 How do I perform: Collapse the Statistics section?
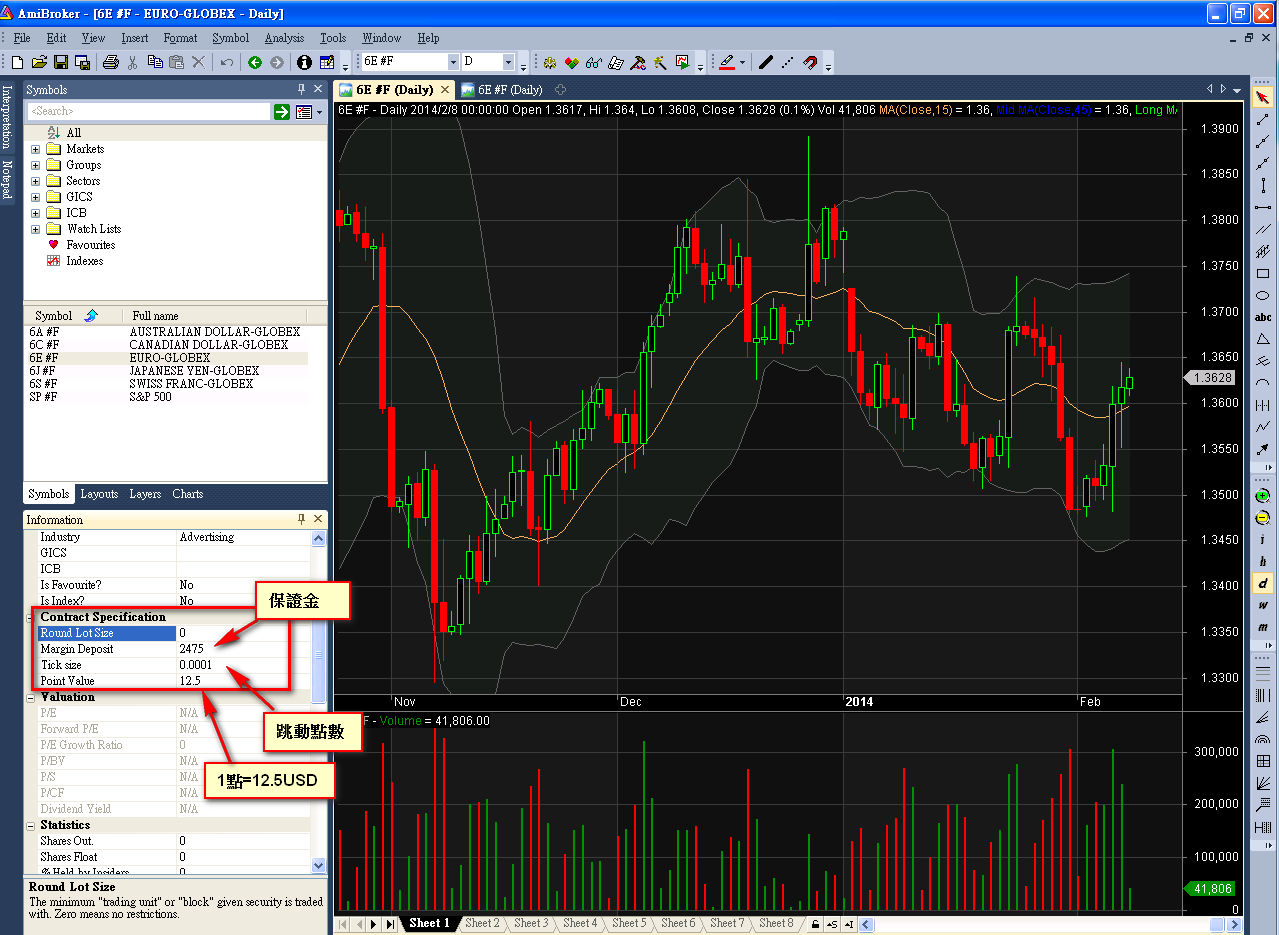point(31,825)
